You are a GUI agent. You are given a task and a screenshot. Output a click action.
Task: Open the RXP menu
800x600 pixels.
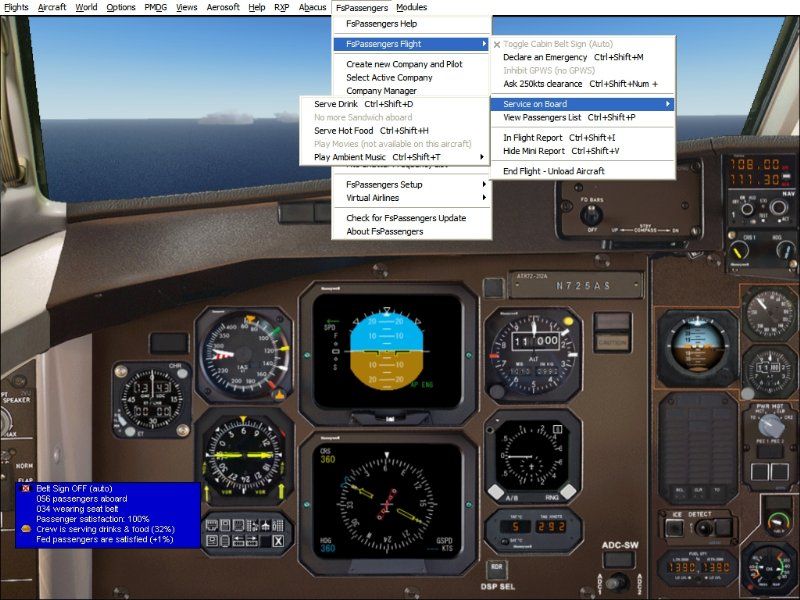(282, 7)
